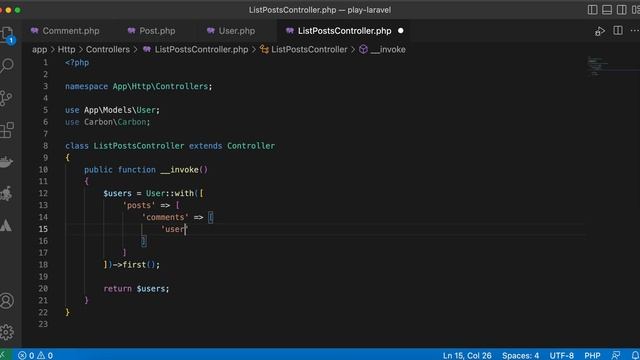Open the Extensions view
This screenshot has width=640, height=360.
[x=7, y=130]
